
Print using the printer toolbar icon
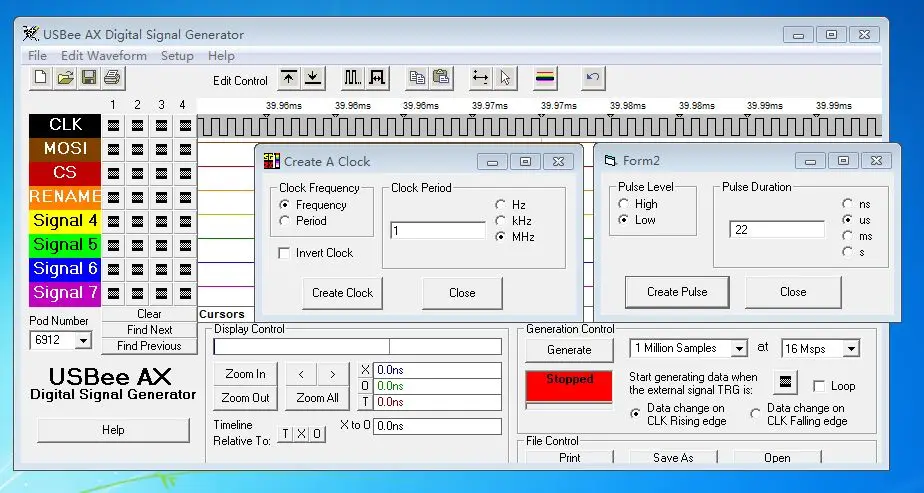click(x=113, y=78)
